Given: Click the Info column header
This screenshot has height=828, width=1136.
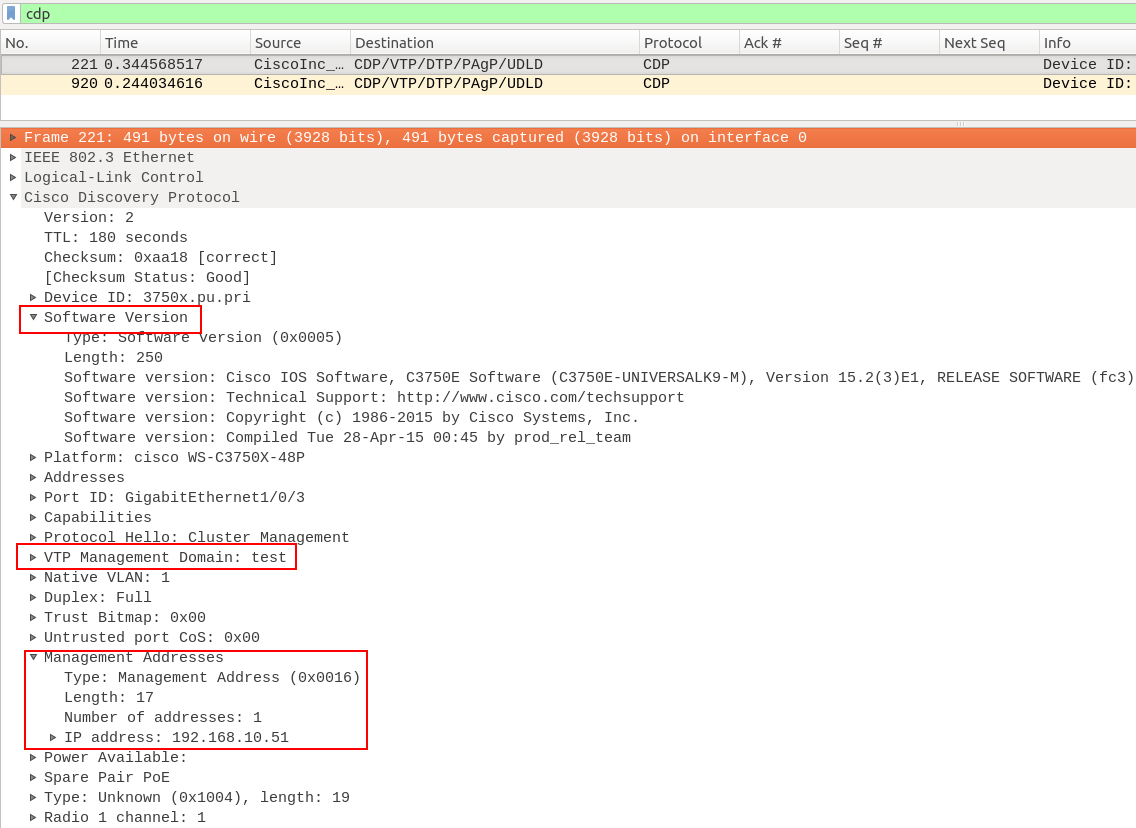Looking at the screenshot, I should click(x=1087, y=43).
